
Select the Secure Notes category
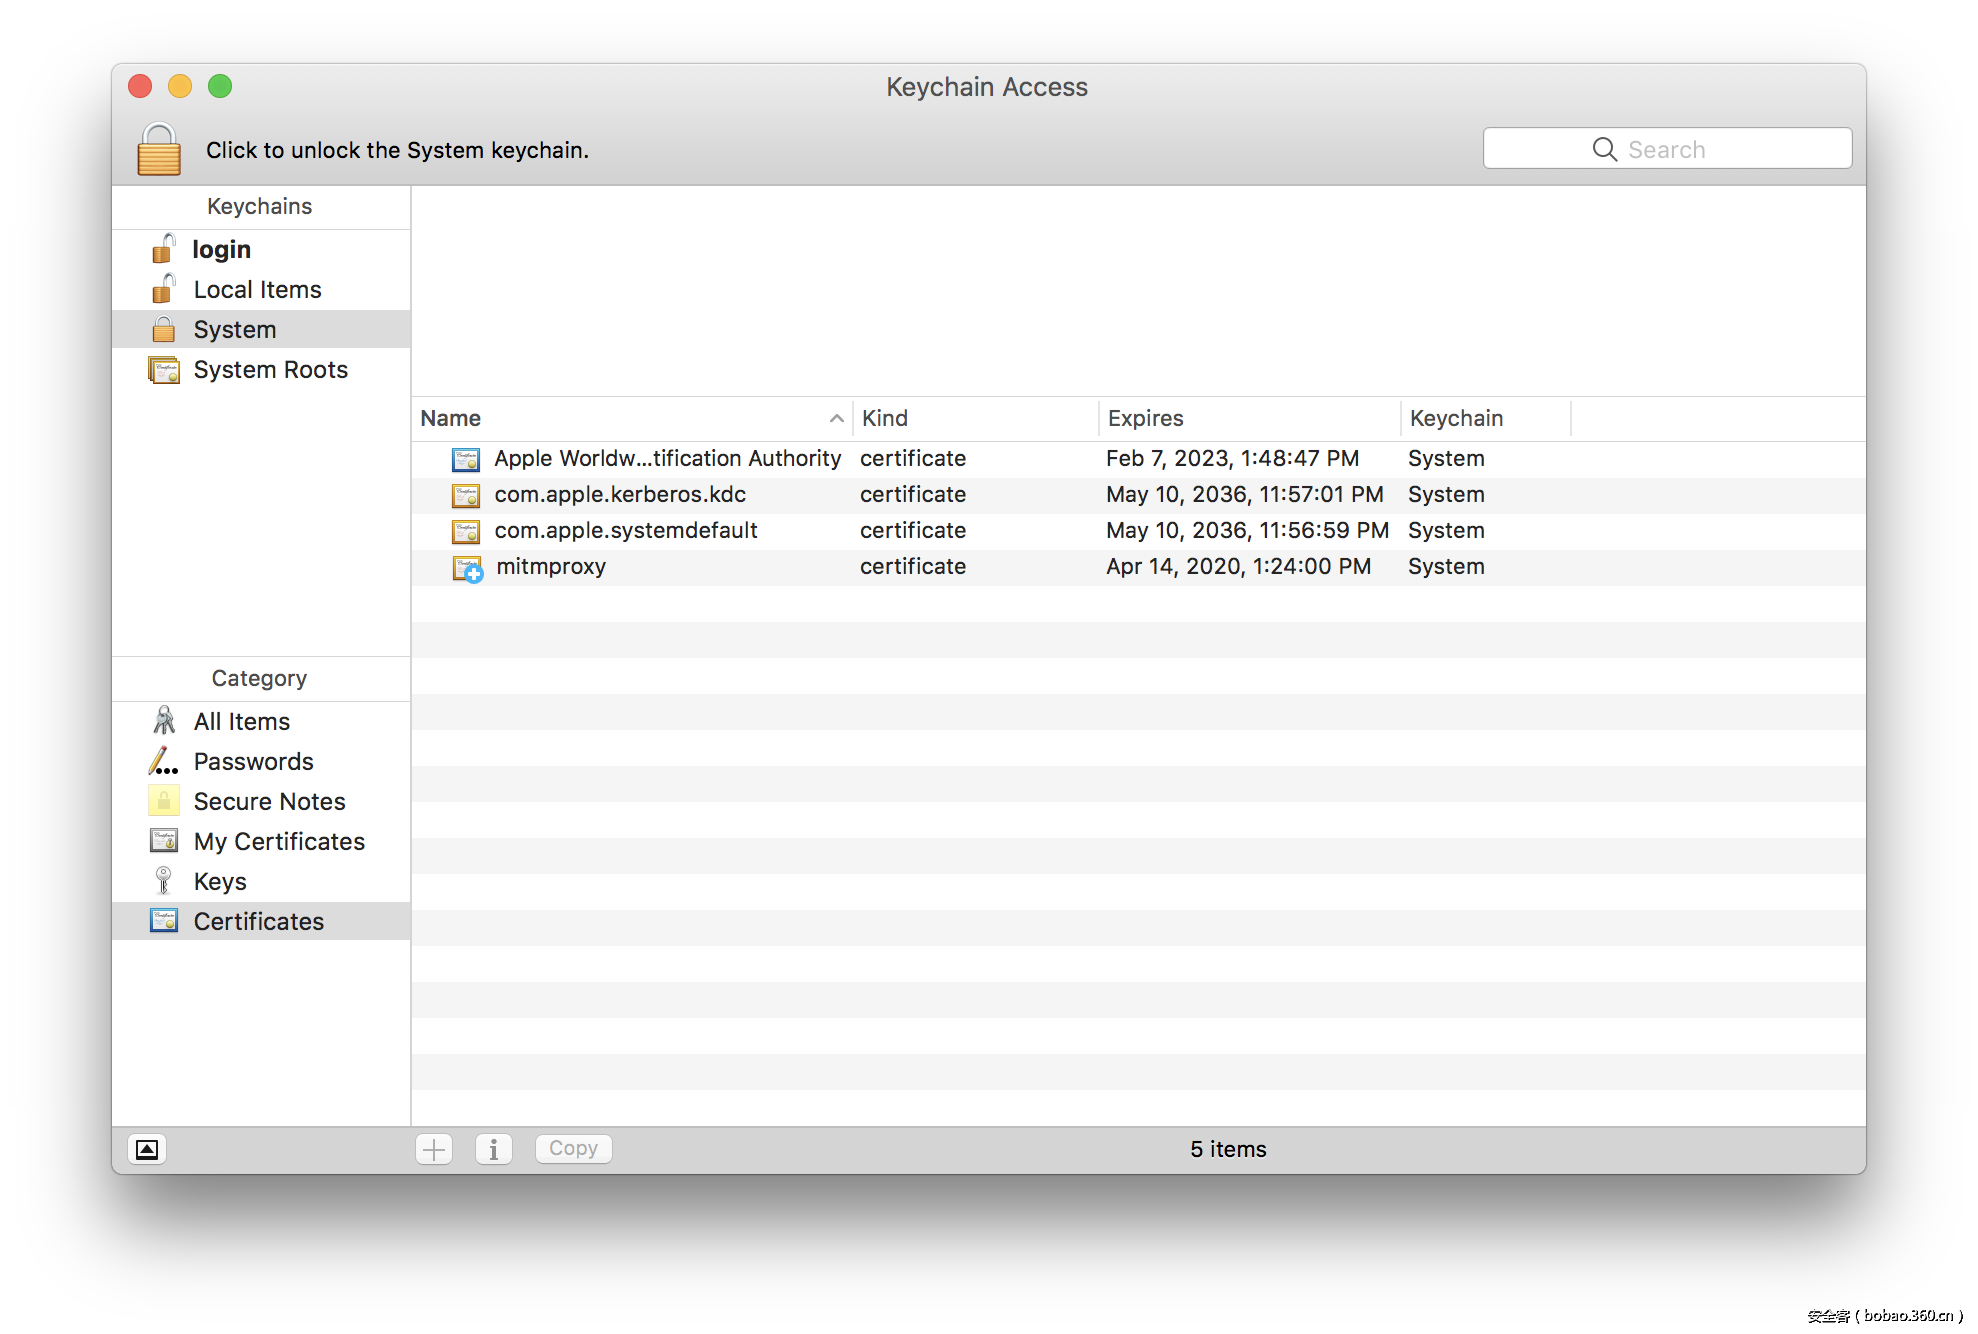tap(269, 802)
